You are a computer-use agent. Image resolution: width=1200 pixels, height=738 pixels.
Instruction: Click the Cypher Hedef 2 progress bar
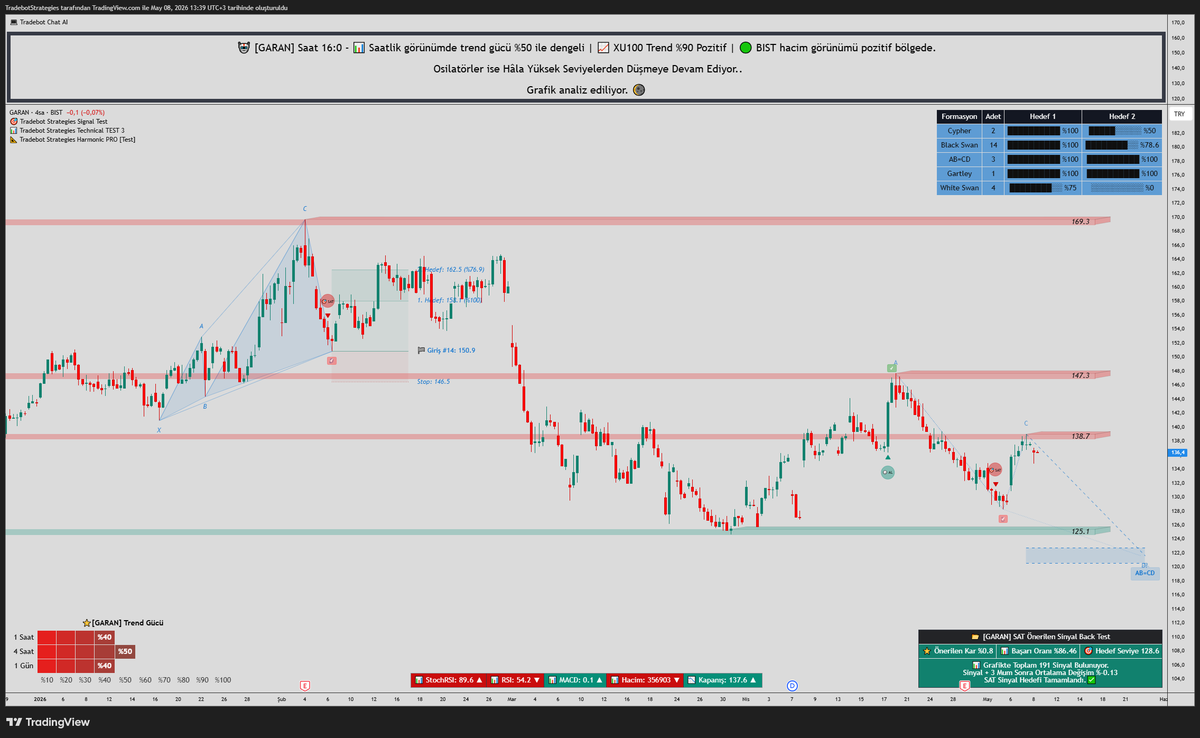1114,131
